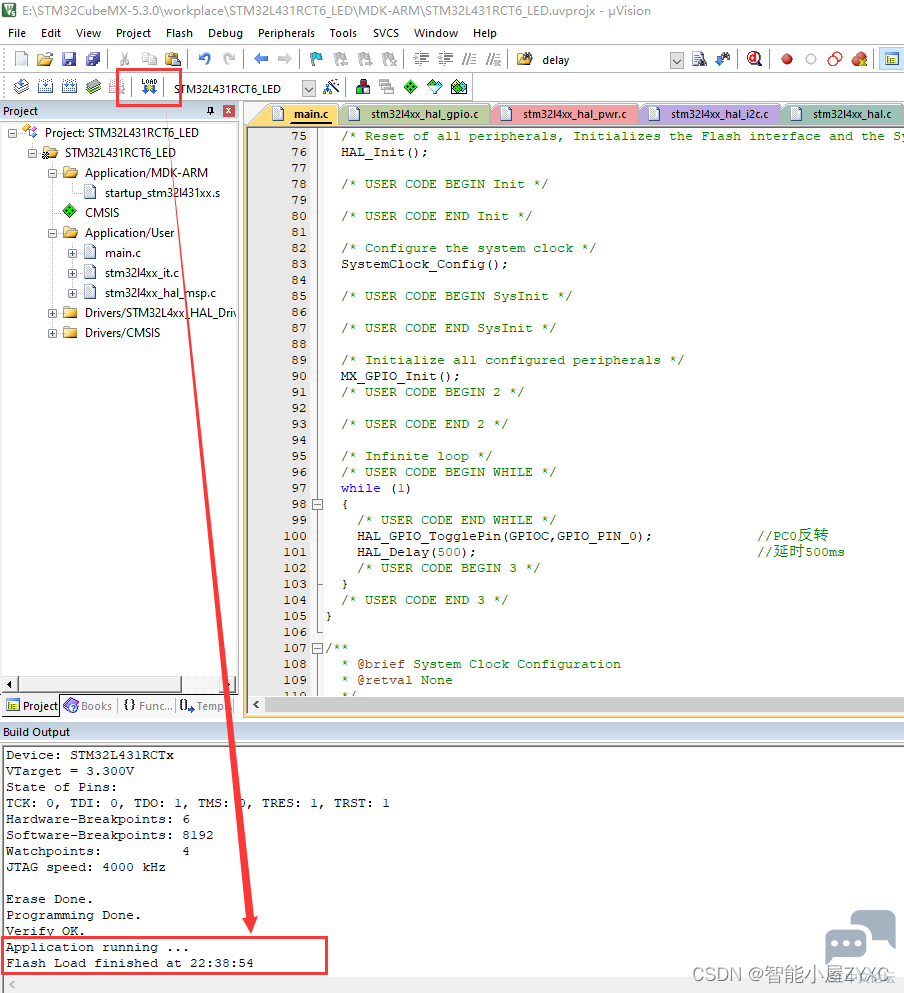Collapse the STM32L431RCT6_LED target node
The height and width of the screenshot is (993, 904).
[32, 153]
